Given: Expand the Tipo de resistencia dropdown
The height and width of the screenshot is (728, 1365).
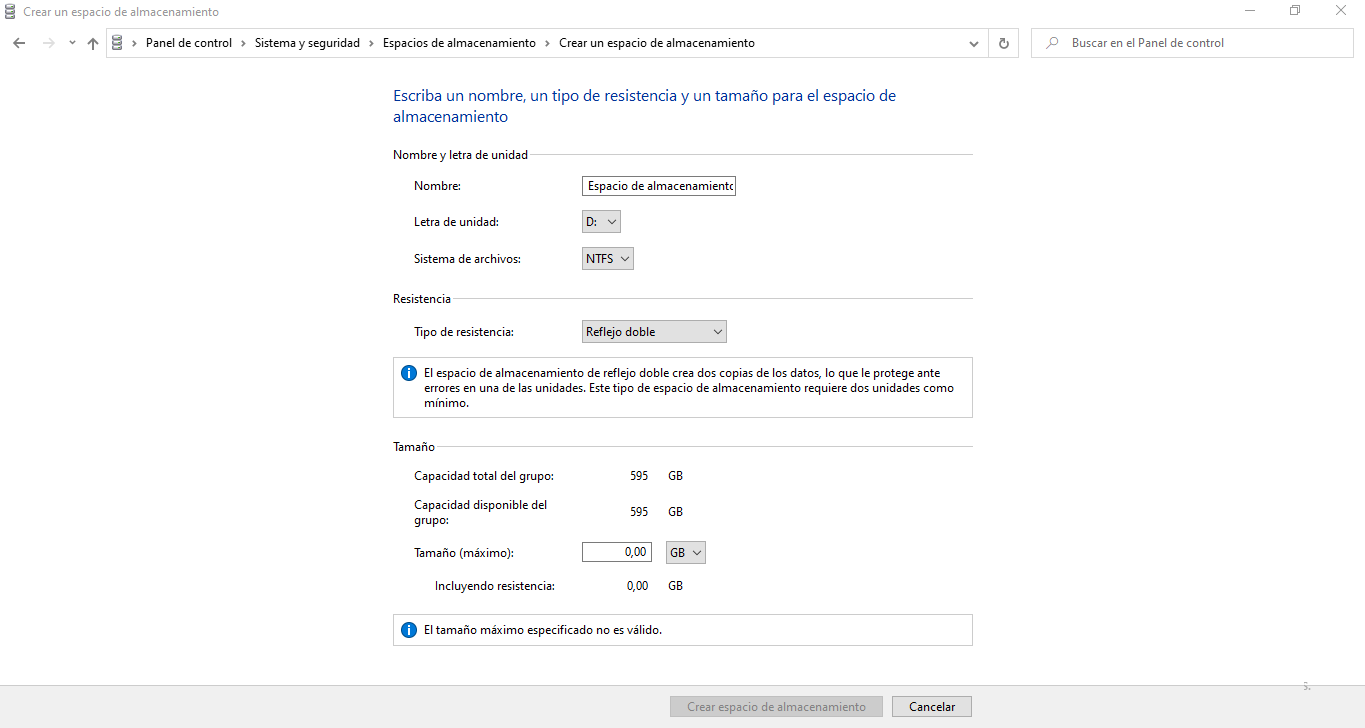Looking at the screenshot, I should (654, 332).
